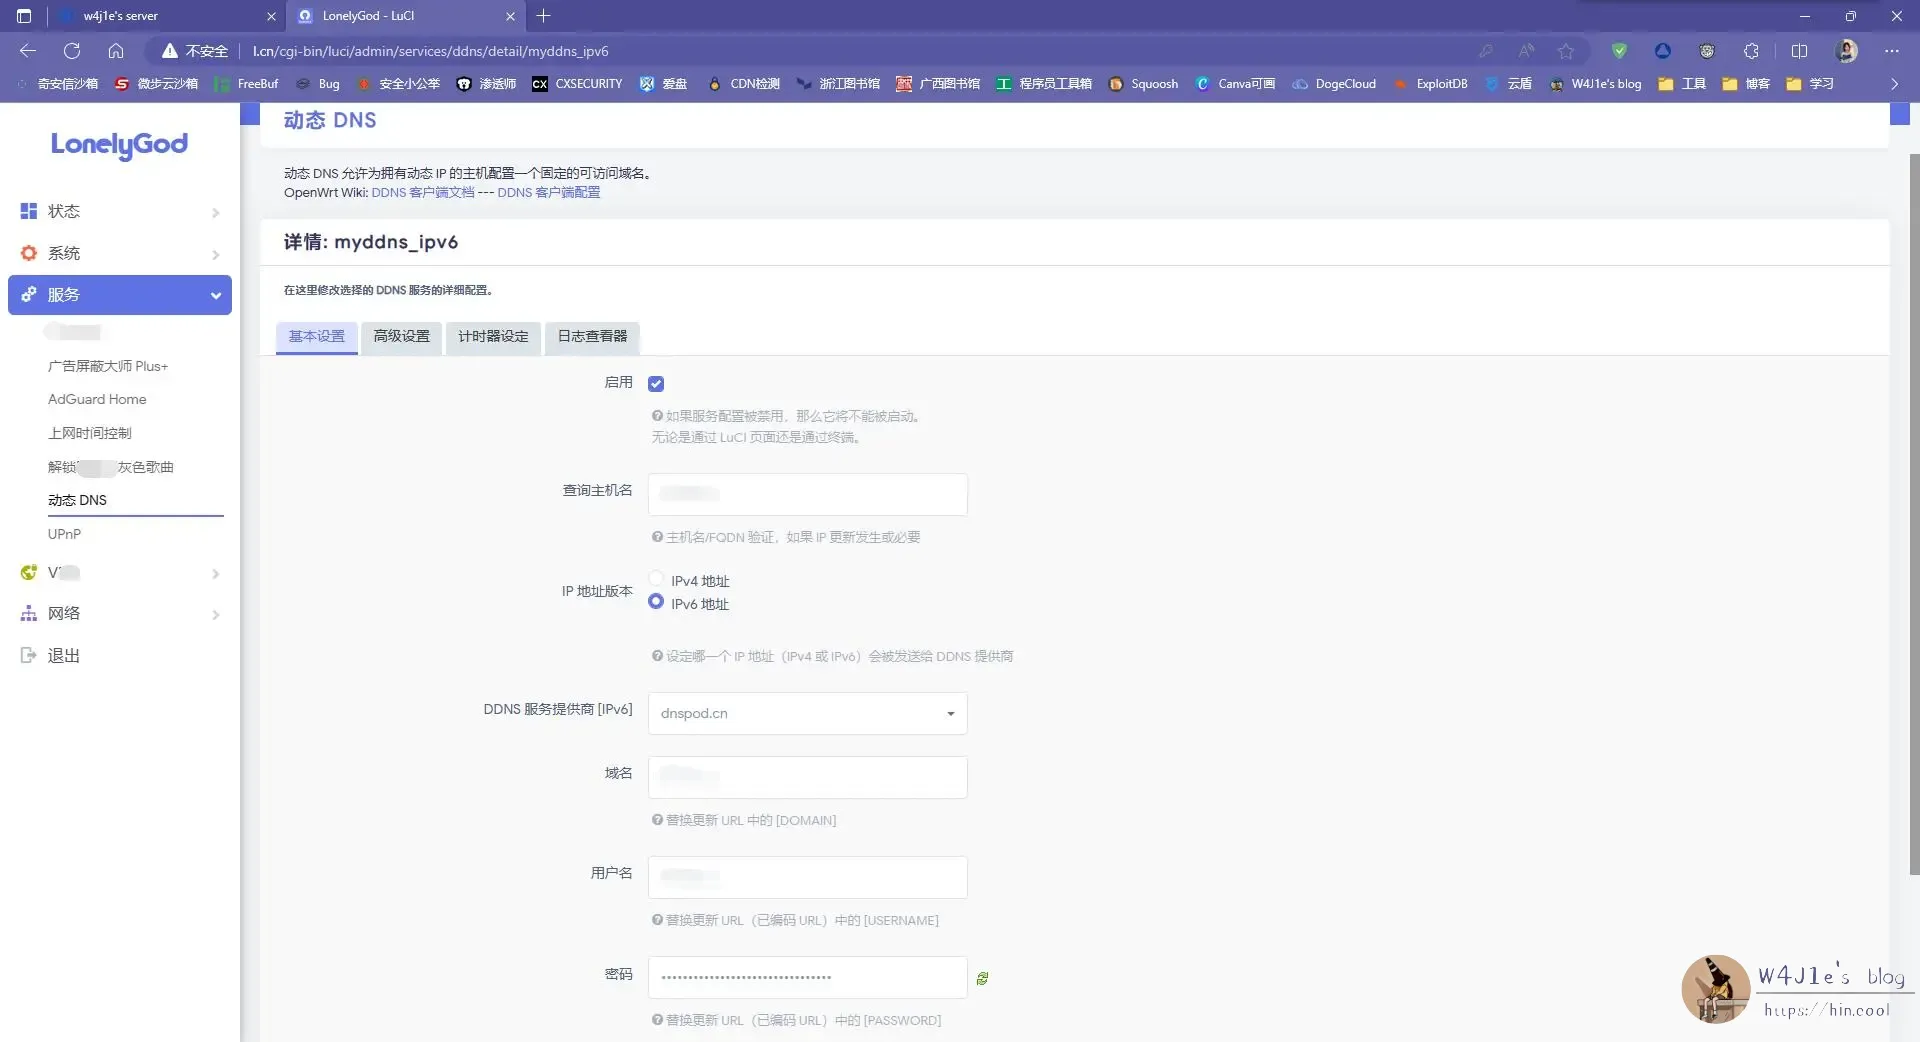Click the 状态 status icon in the sidebar
The image size is (1920, 1042).
tap(28, 211)
